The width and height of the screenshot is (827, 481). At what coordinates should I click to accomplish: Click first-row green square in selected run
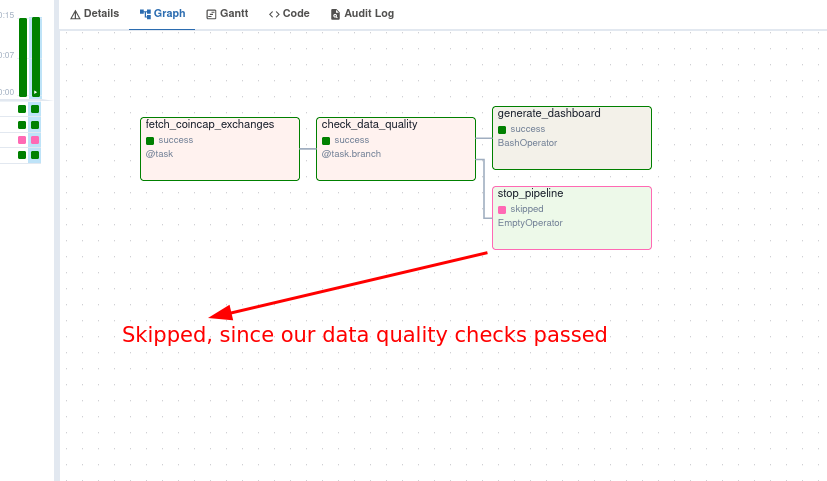coord(35,109)
